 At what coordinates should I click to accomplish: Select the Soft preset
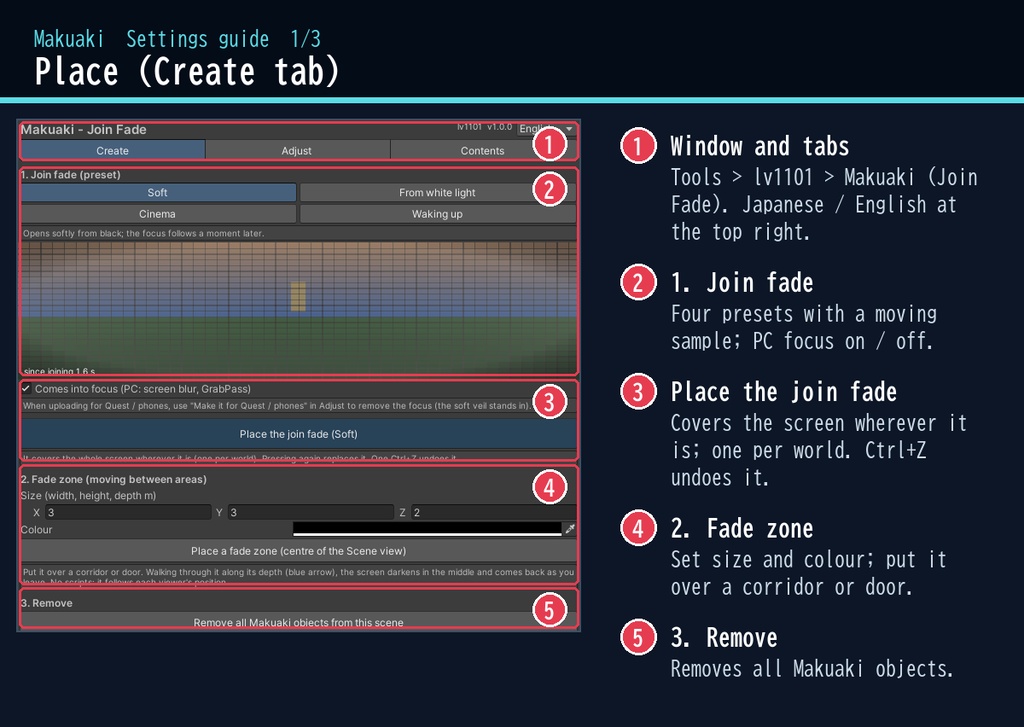[158, 193]
